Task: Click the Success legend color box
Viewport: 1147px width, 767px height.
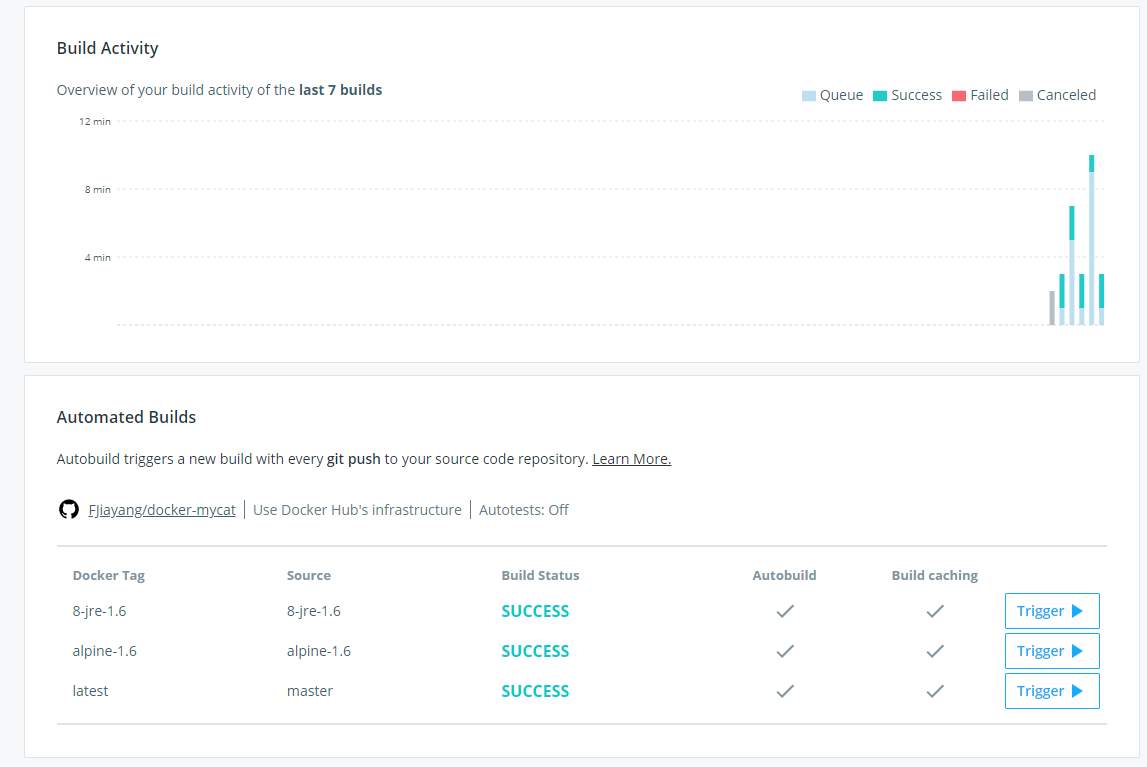Action: coord(880,96)
